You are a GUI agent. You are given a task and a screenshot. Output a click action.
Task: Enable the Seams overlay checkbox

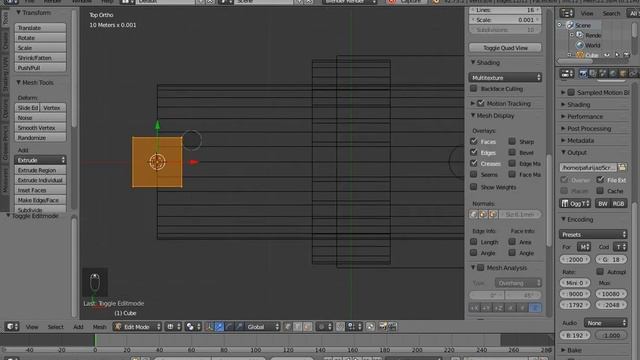473,174
